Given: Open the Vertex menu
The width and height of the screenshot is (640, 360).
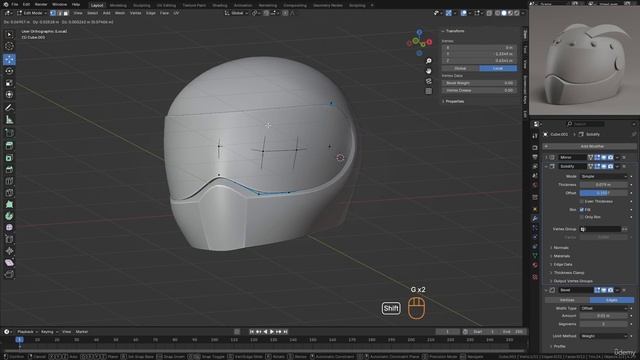Looking at the screenshot, I should click(x=136, y=13).
